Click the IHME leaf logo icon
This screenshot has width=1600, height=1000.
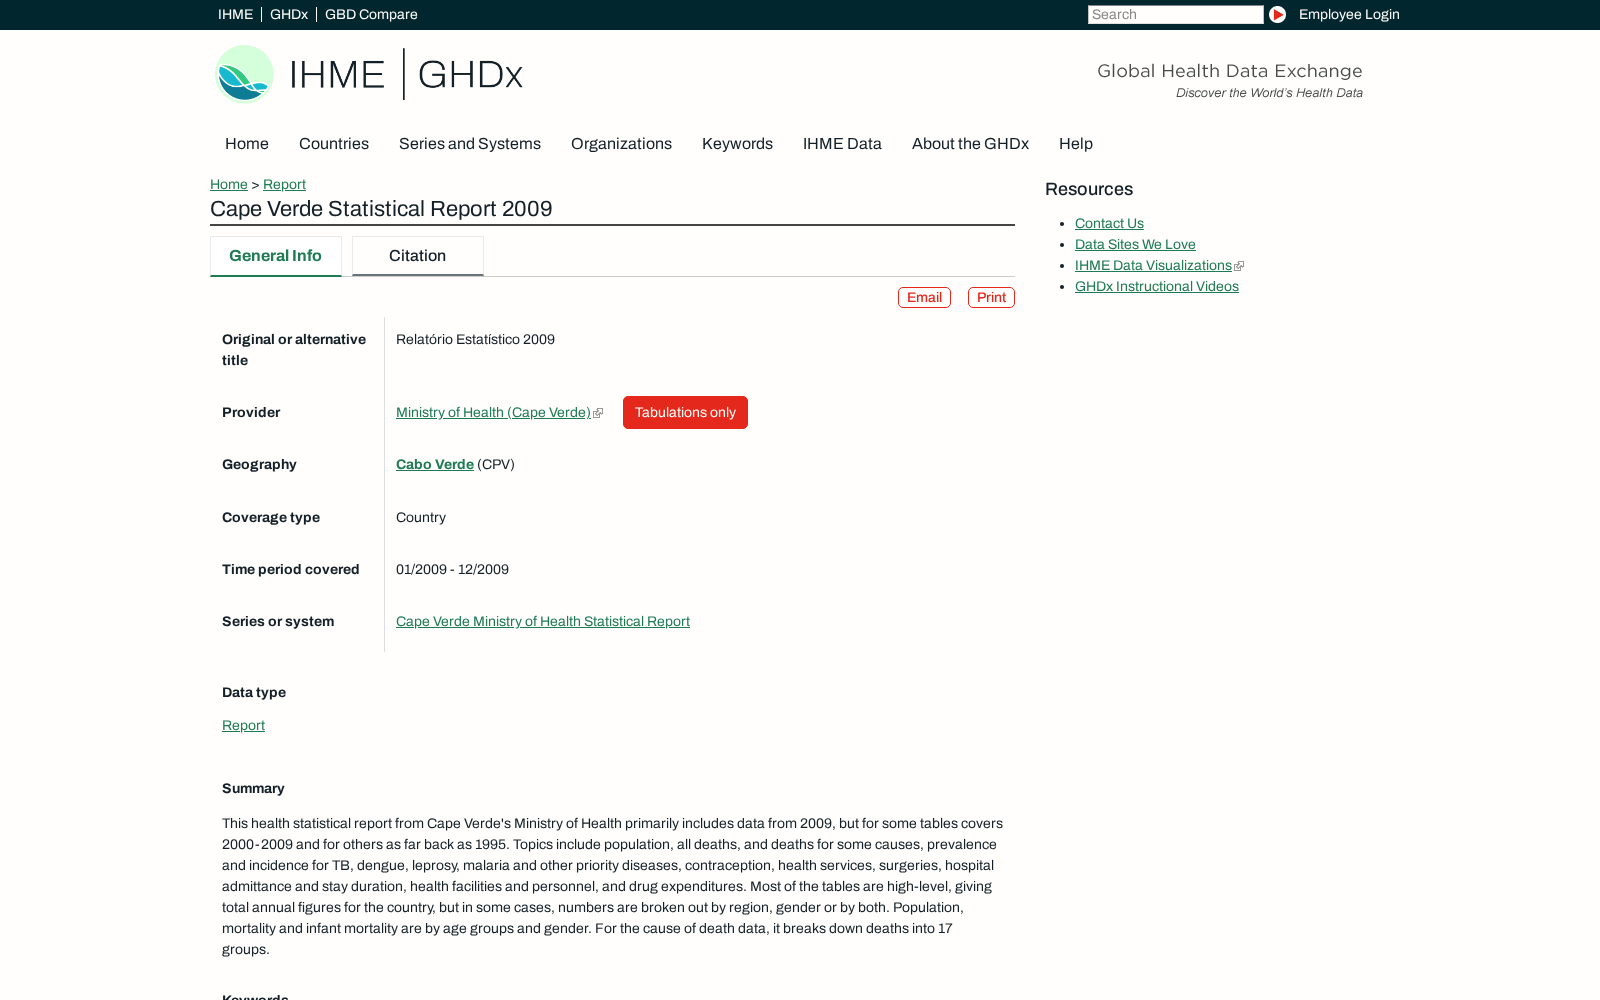(245, 74)
